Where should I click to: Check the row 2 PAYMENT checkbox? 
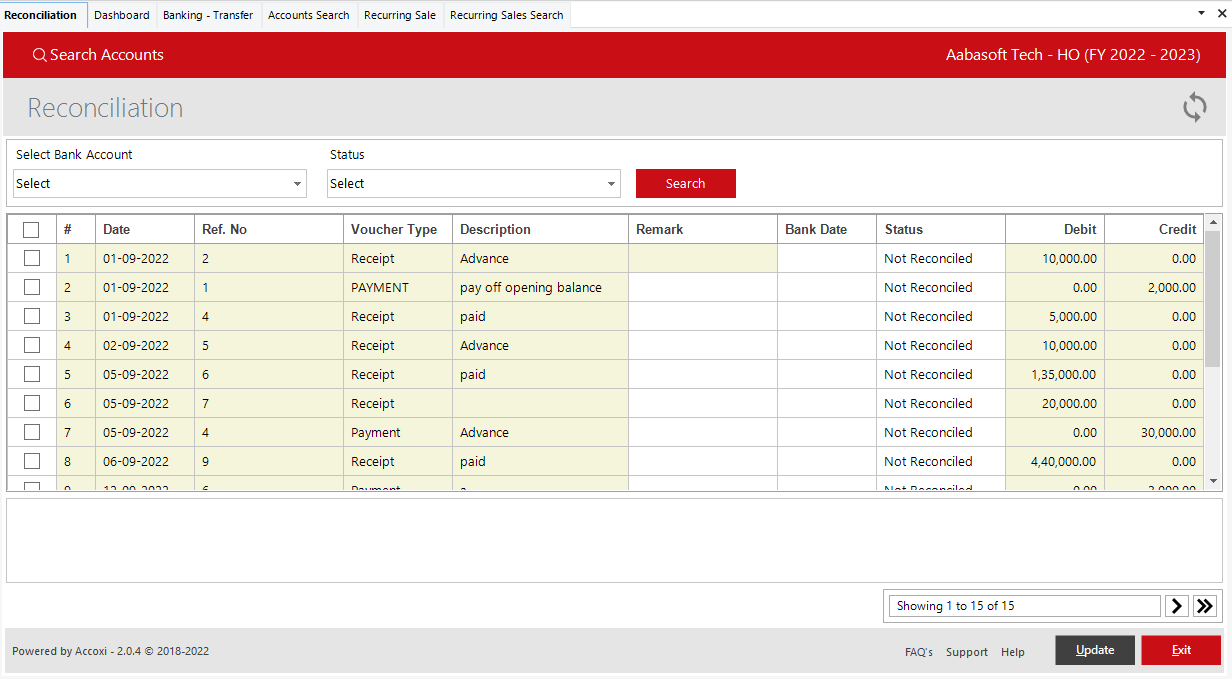tap(31, 287)
